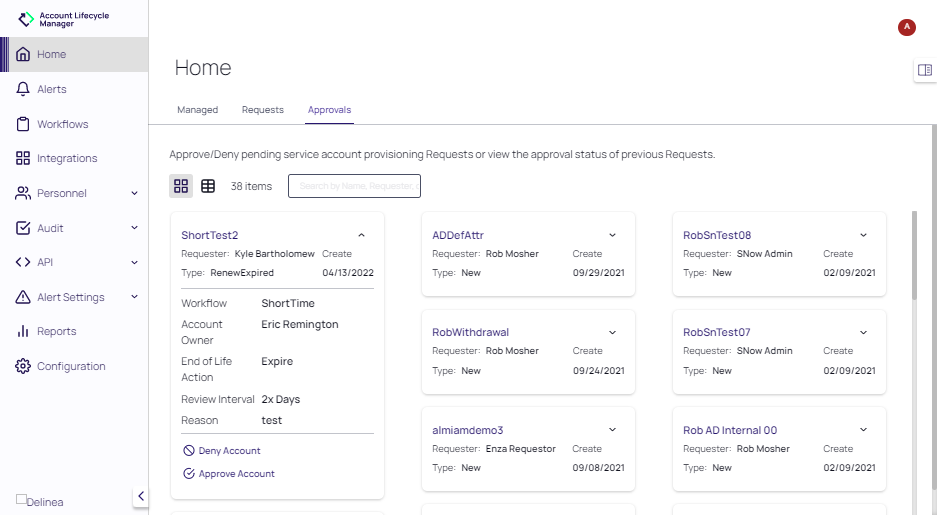This screenshot has height=515, width=937.
Task: Click the search by name input field
Action: tap(354, 186)
